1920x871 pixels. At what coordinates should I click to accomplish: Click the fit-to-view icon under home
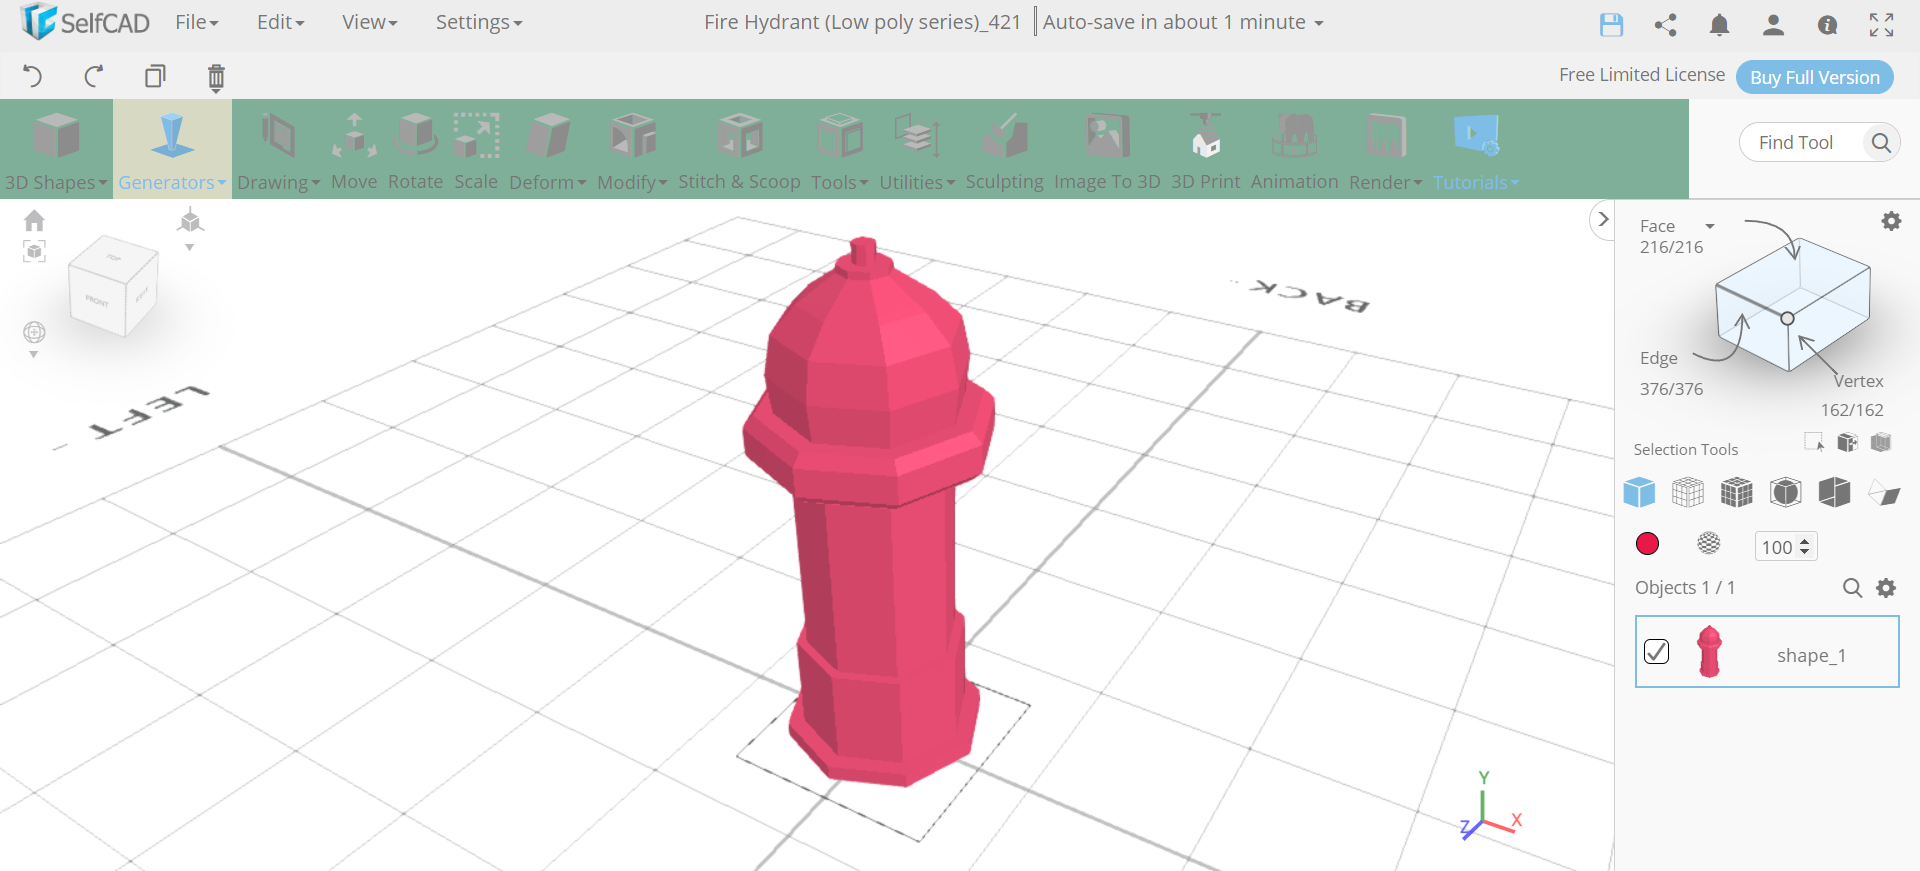pos(34,251)
